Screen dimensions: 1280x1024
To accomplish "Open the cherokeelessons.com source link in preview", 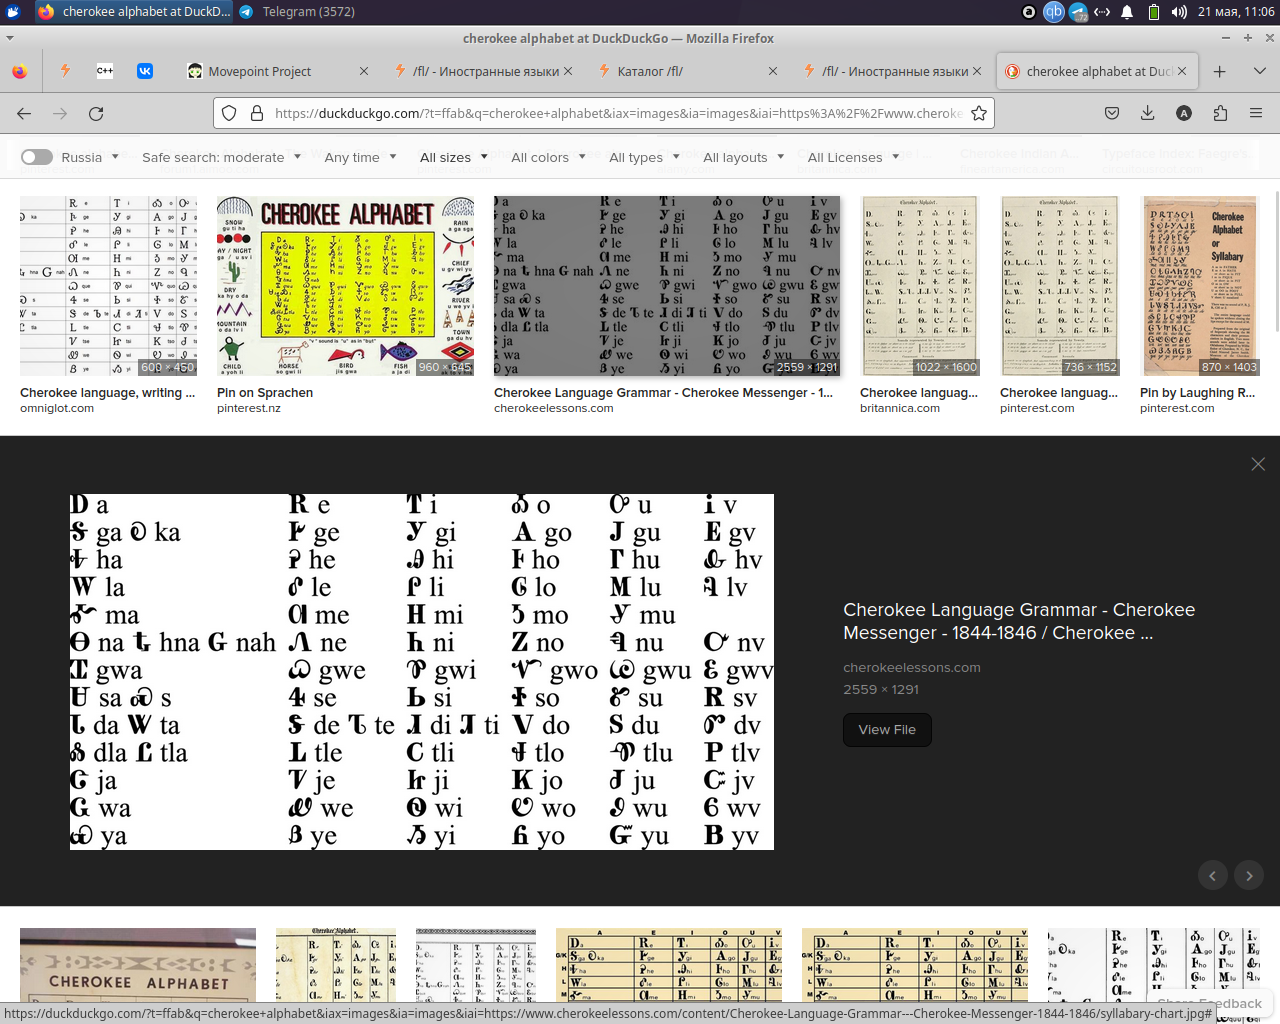I will [911, 667].
